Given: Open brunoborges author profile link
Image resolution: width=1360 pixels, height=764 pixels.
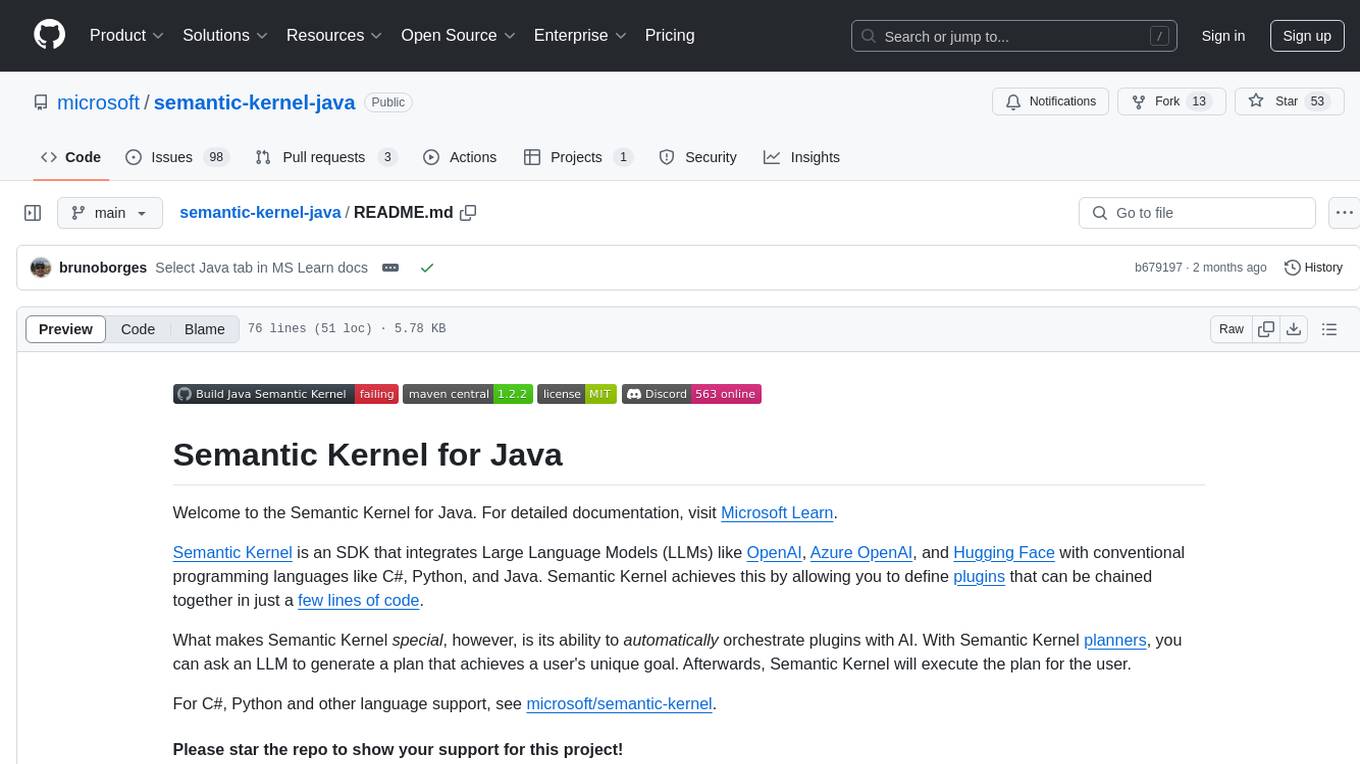Looking at the screenshot, I should (103, 268).
